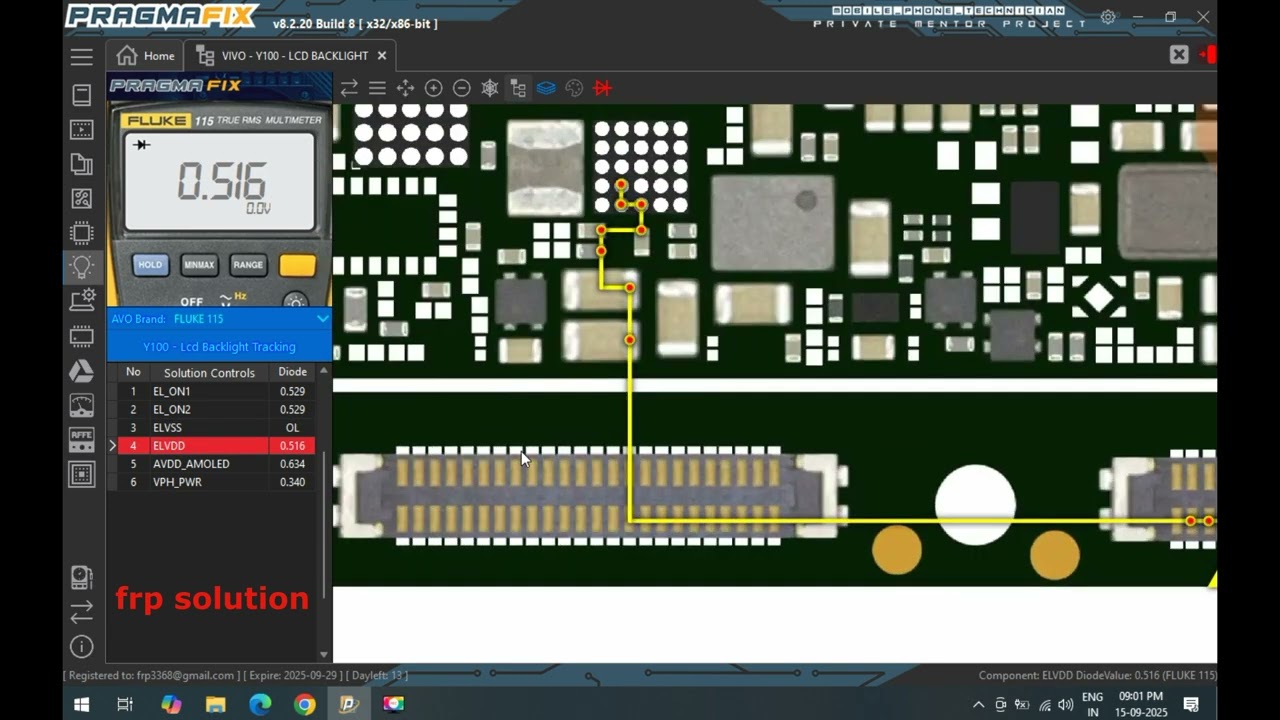Viewport: 1280px width, 720px height.
Task: Switch to the Home tab
Action: pyautogui.click(x=145, y=56)
